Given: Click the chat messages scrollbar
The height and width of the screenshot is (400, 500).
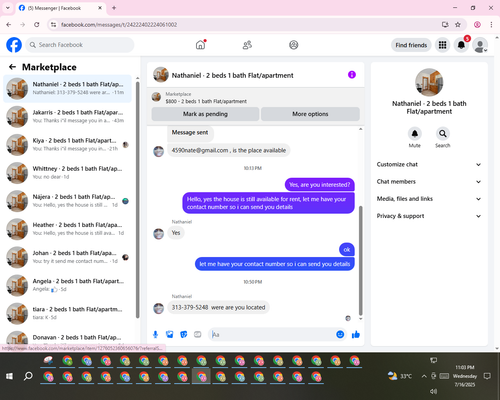Looking at the screenshot, I should point(360,260).
